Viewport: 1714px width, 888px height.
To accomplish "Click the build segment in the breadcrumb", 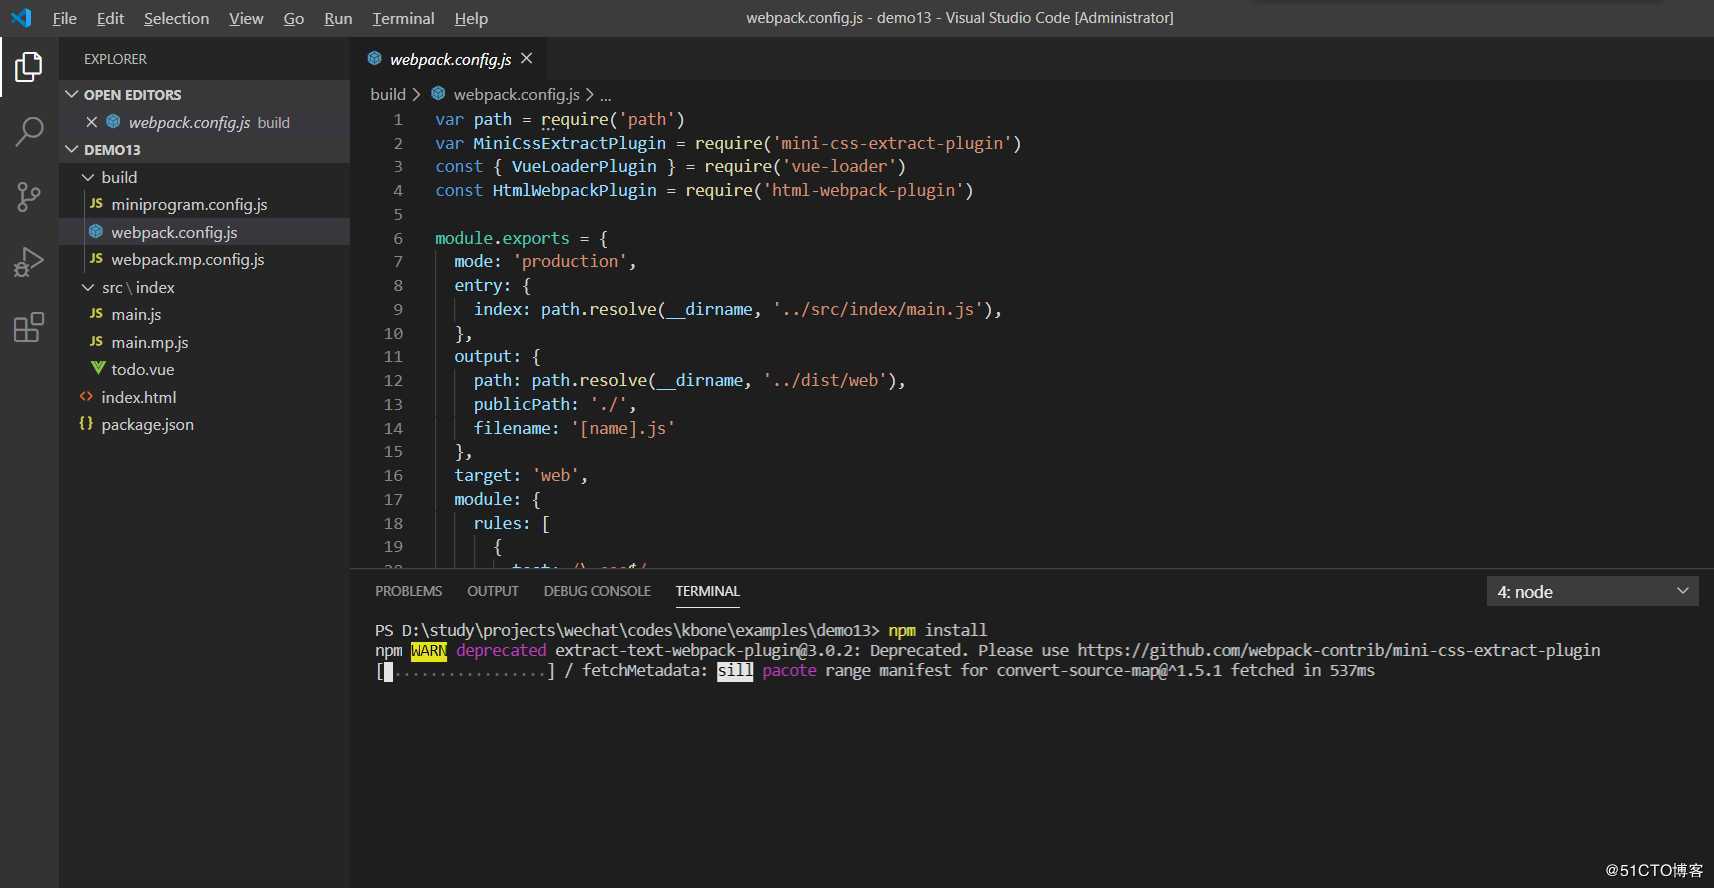I will point(388,94).
